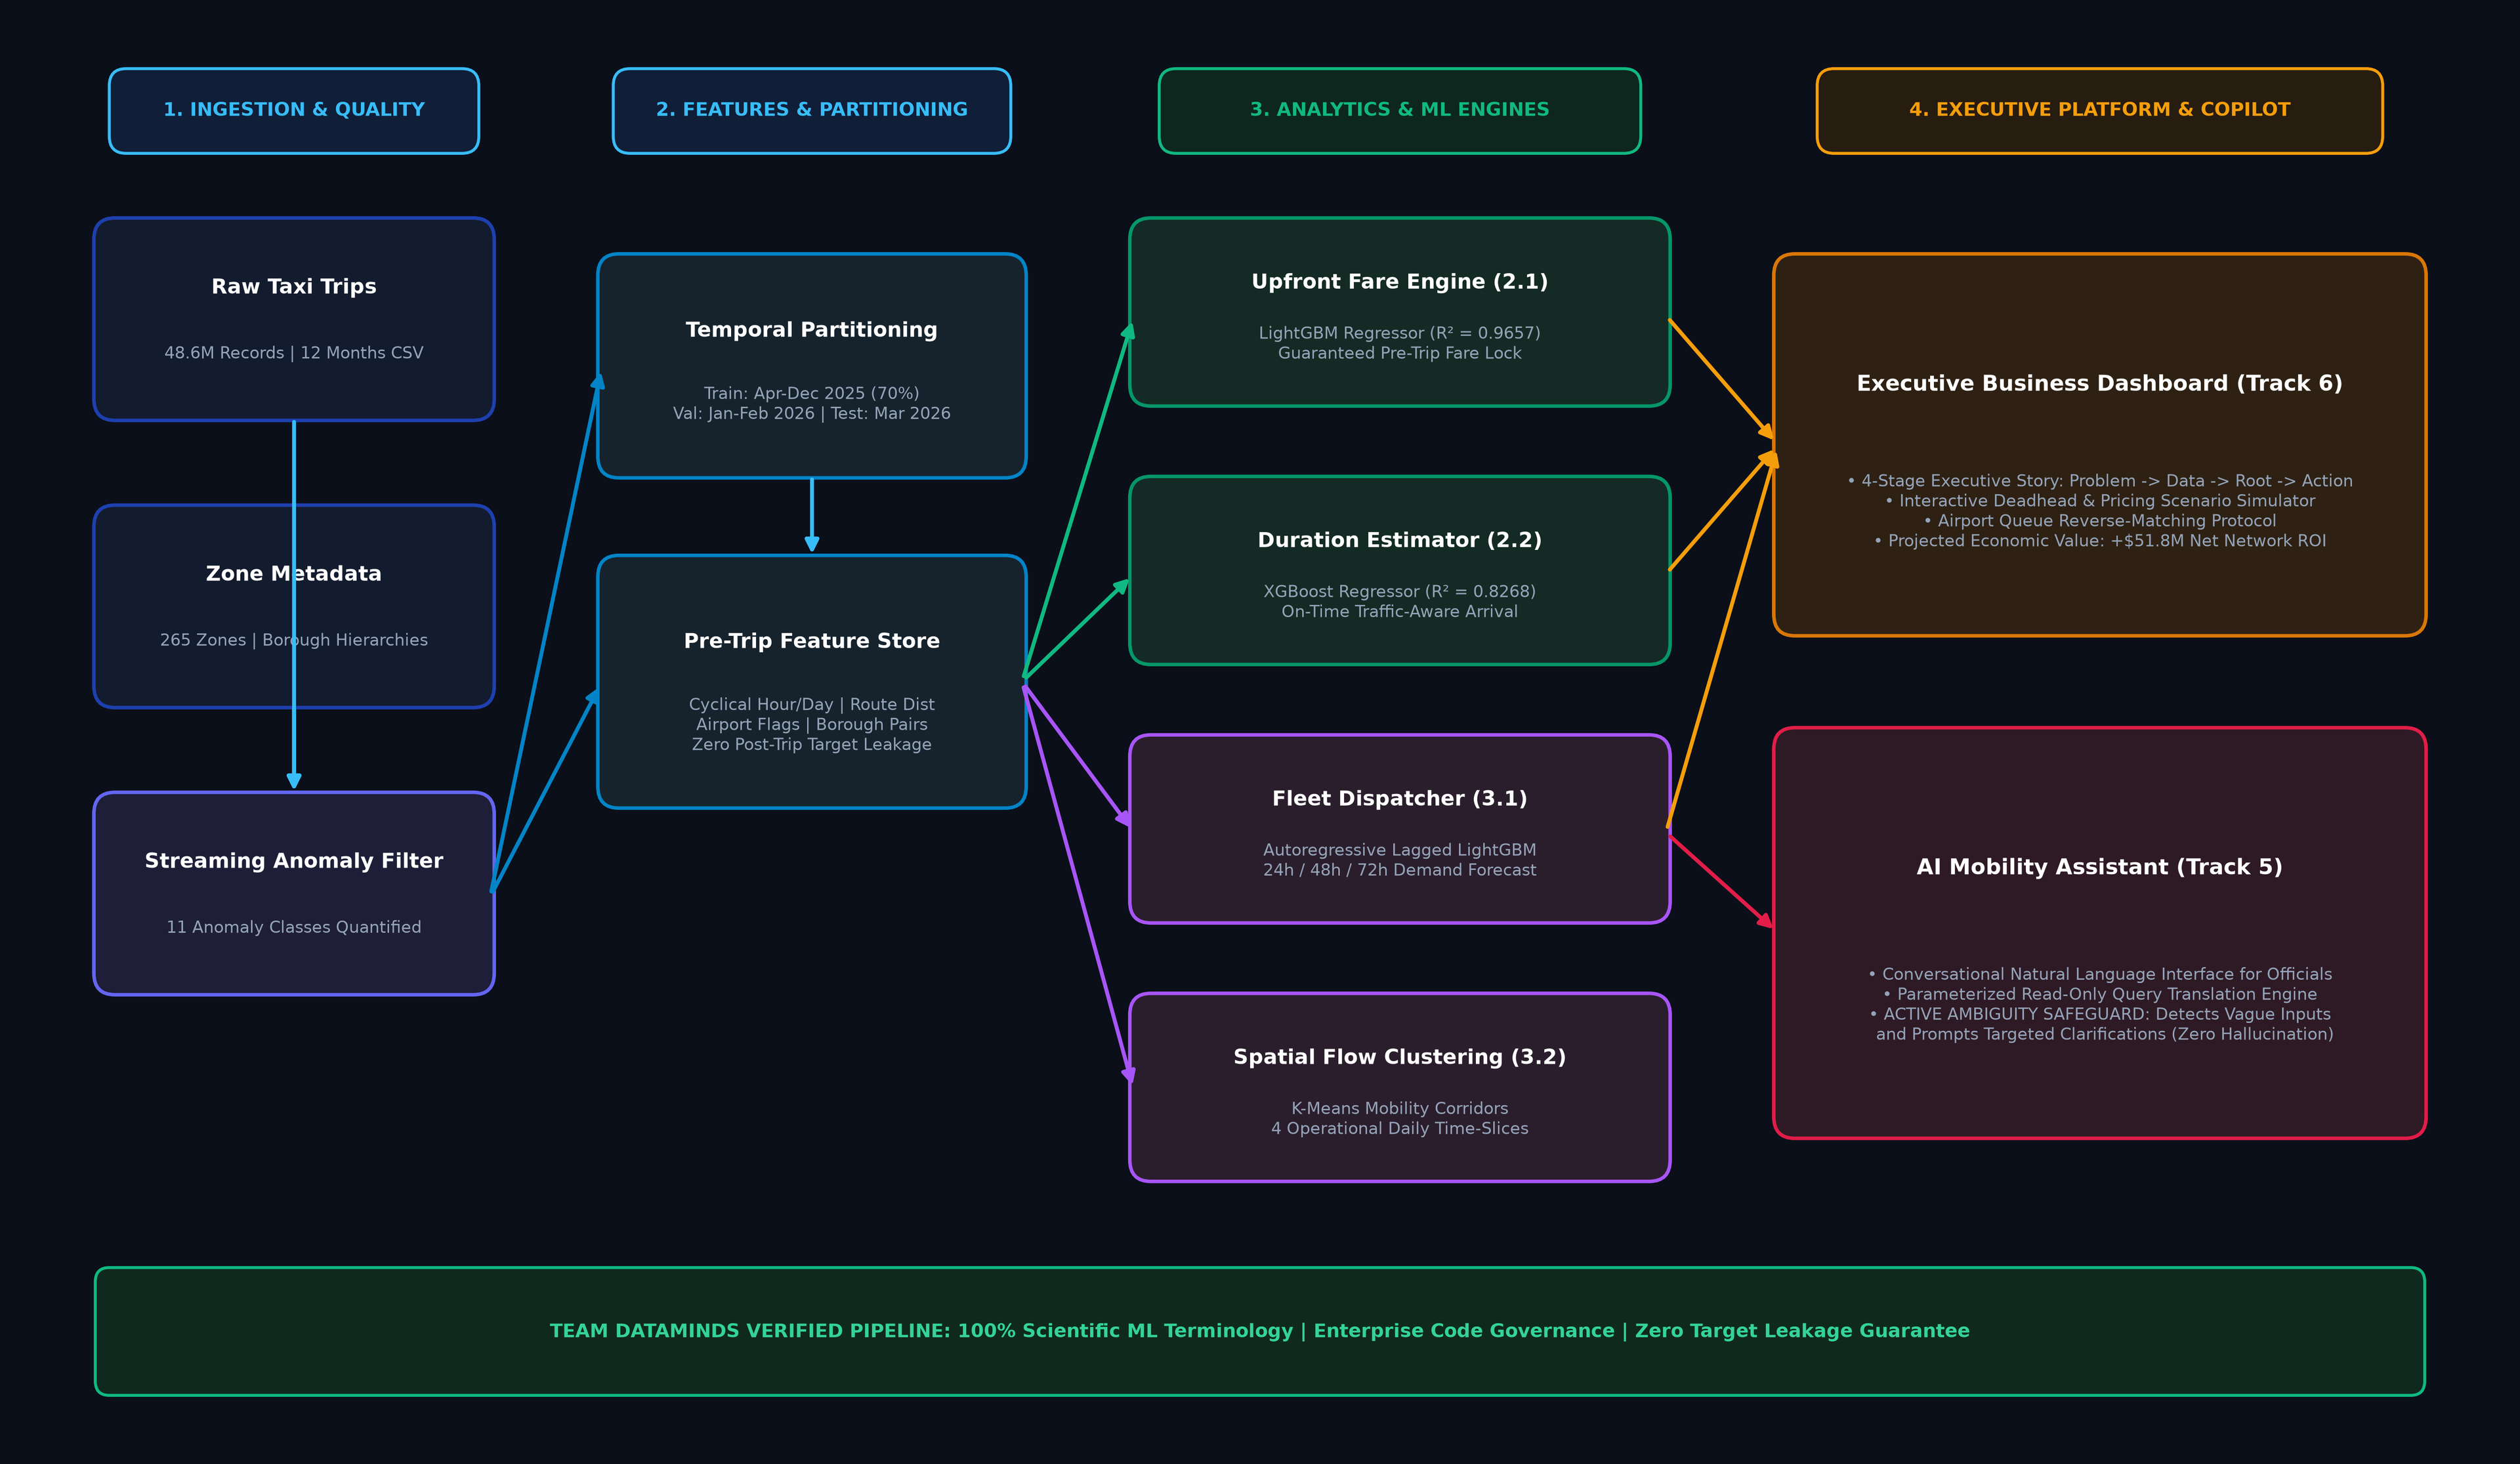
Task: Click 'Autoregressive Lagged LightGBM' text
Action: tap(1399, 850)
